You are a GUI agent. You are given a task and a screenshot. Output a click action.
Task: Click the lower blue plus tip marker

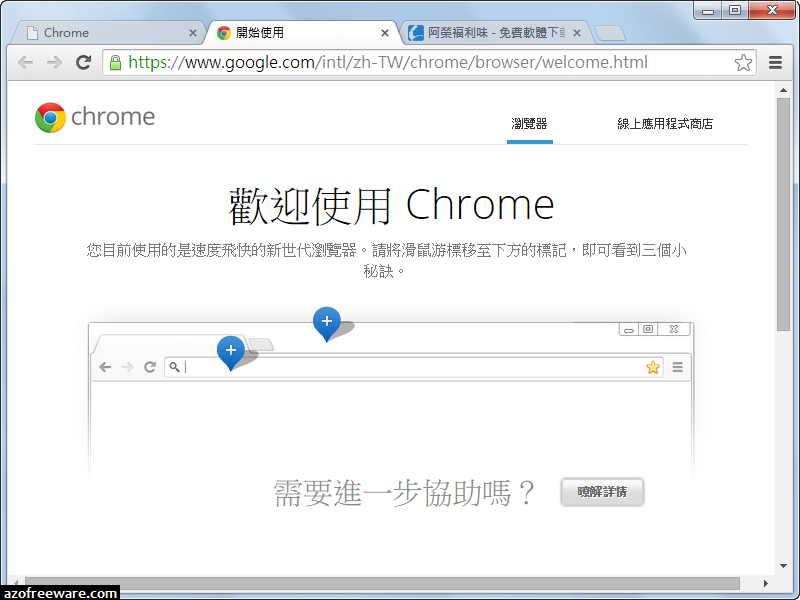pos(230,350)
